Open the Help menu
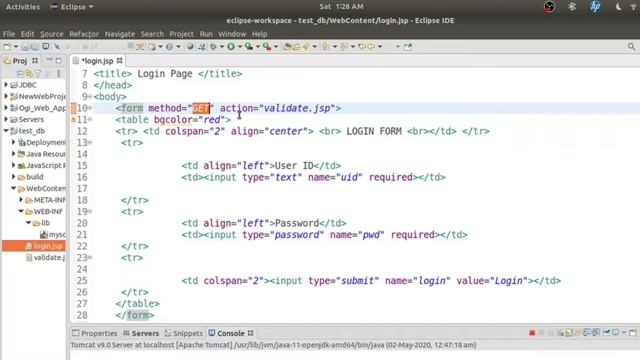 [x=259, y=34]
